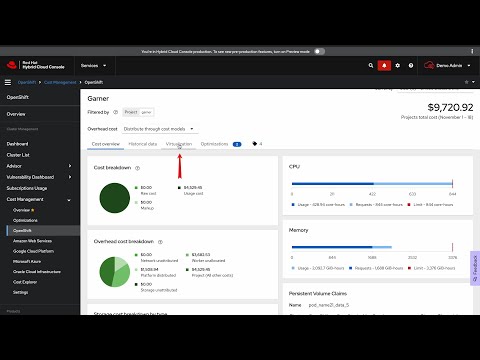Screen dimensions: 480x360
Task: Toggle the hamburger navigation menu
Action: [x=8, y=82]
